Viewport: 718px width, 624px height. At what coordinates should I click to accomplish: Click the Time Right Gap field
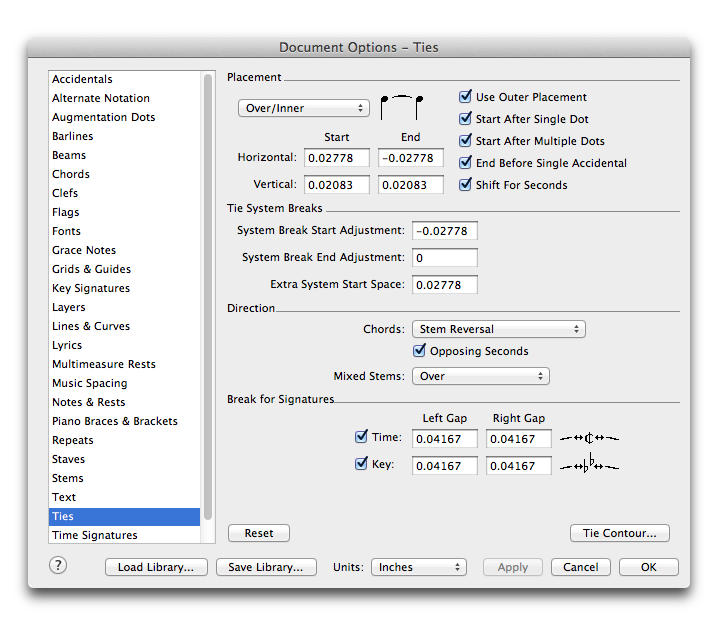point(519,439)
